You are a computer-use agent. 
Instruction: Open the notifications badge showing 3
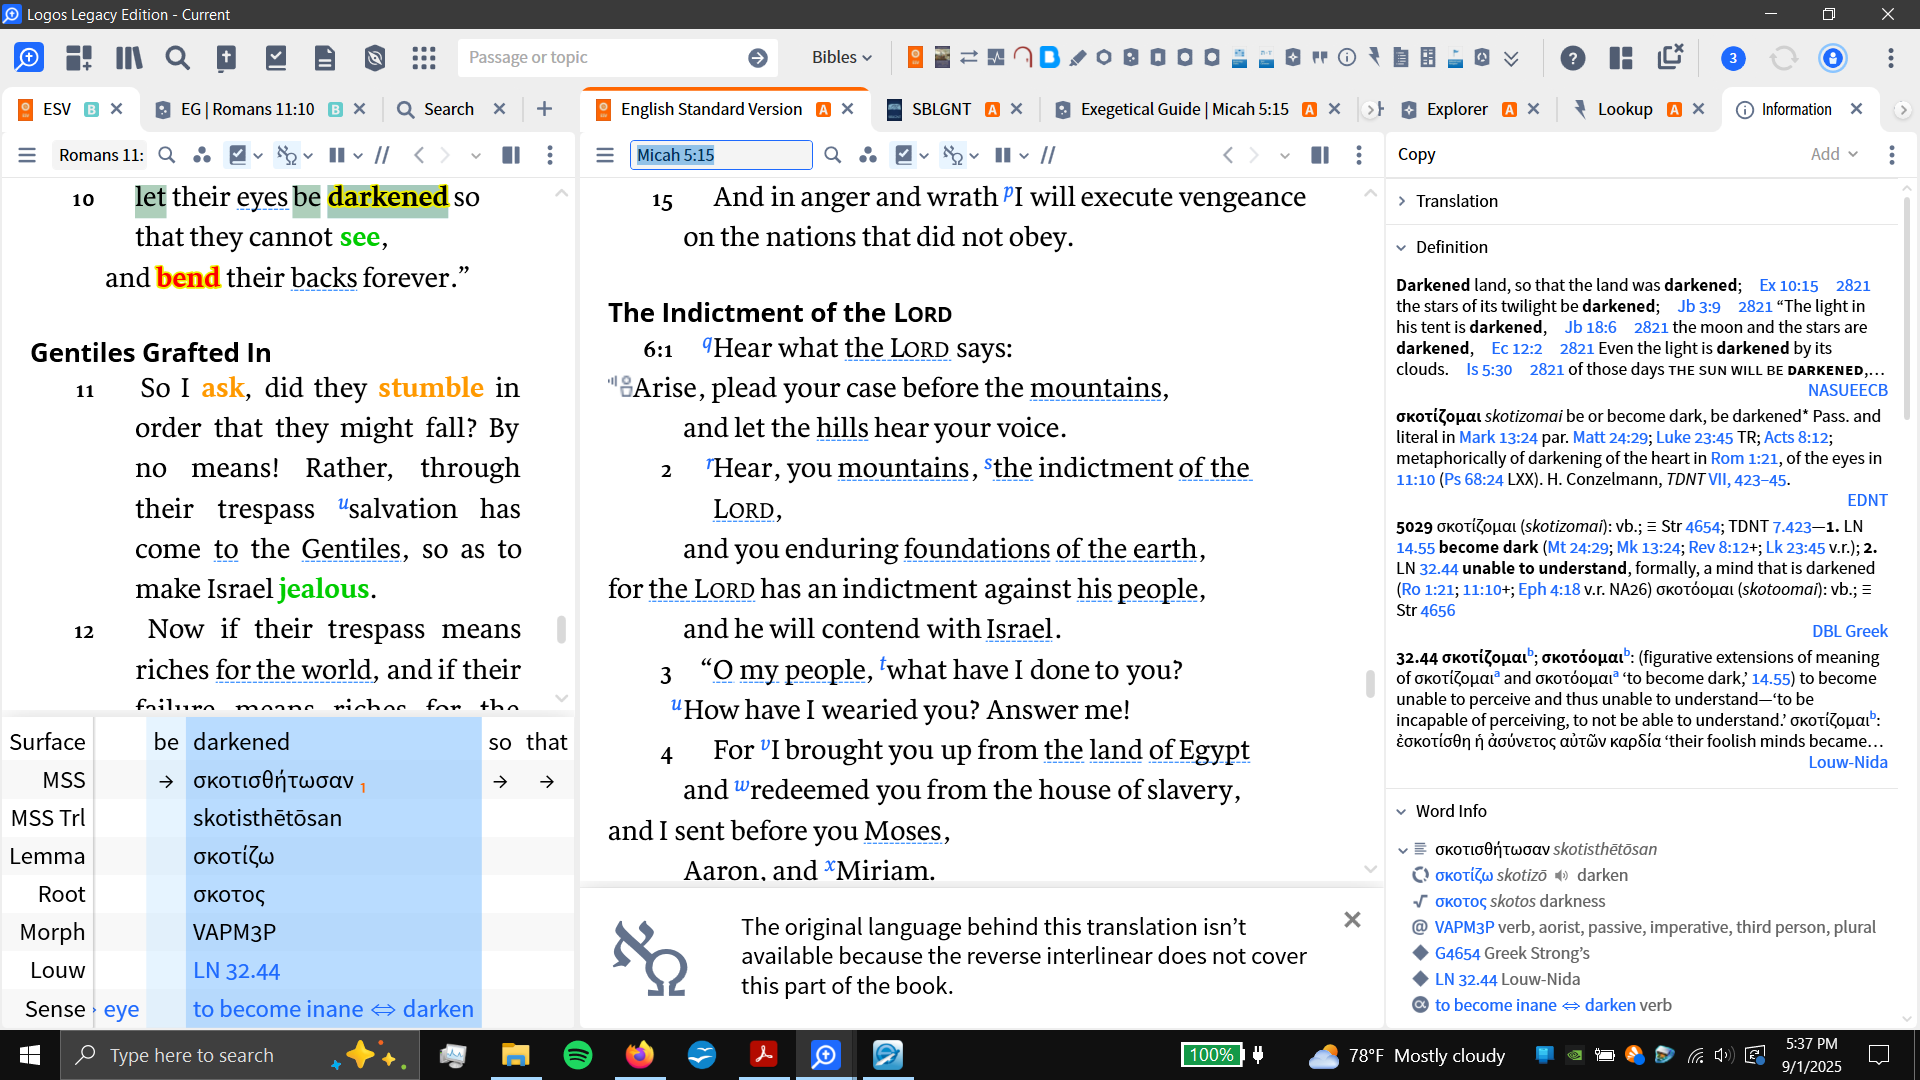[1733, 58]
